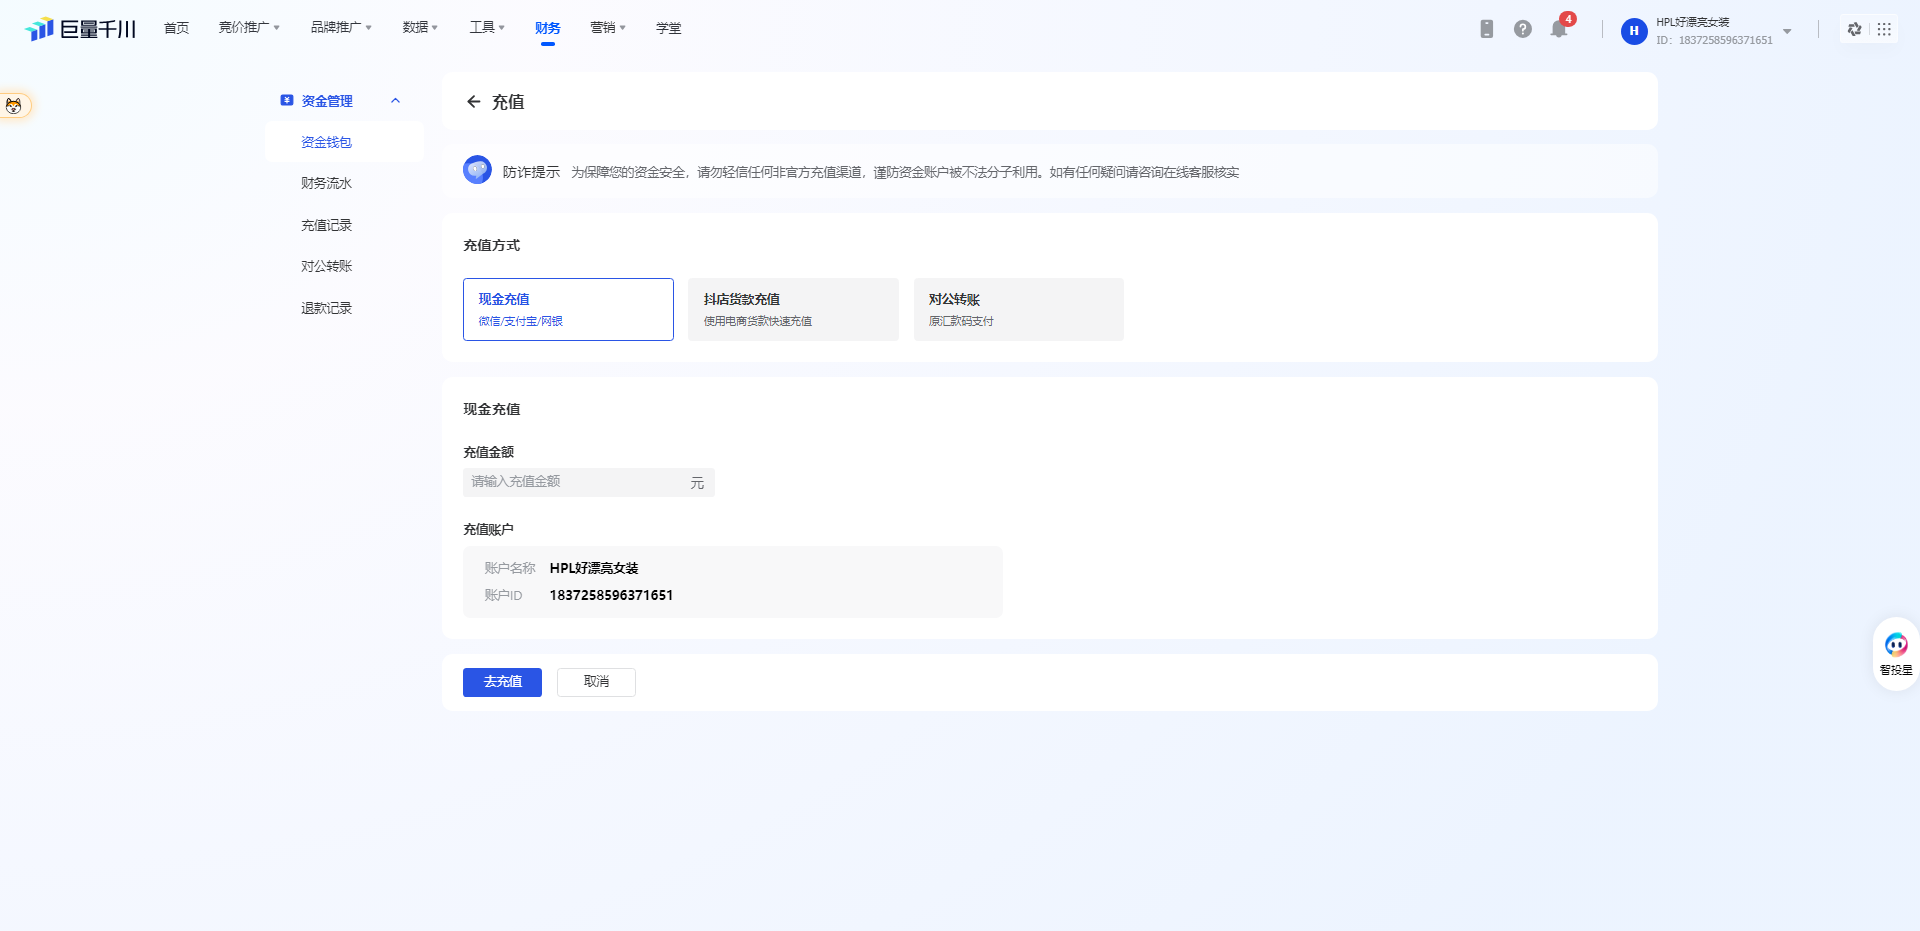Open the notification bell with badge
This screenshot has height=931, width=1920.
pos(1558,29)
